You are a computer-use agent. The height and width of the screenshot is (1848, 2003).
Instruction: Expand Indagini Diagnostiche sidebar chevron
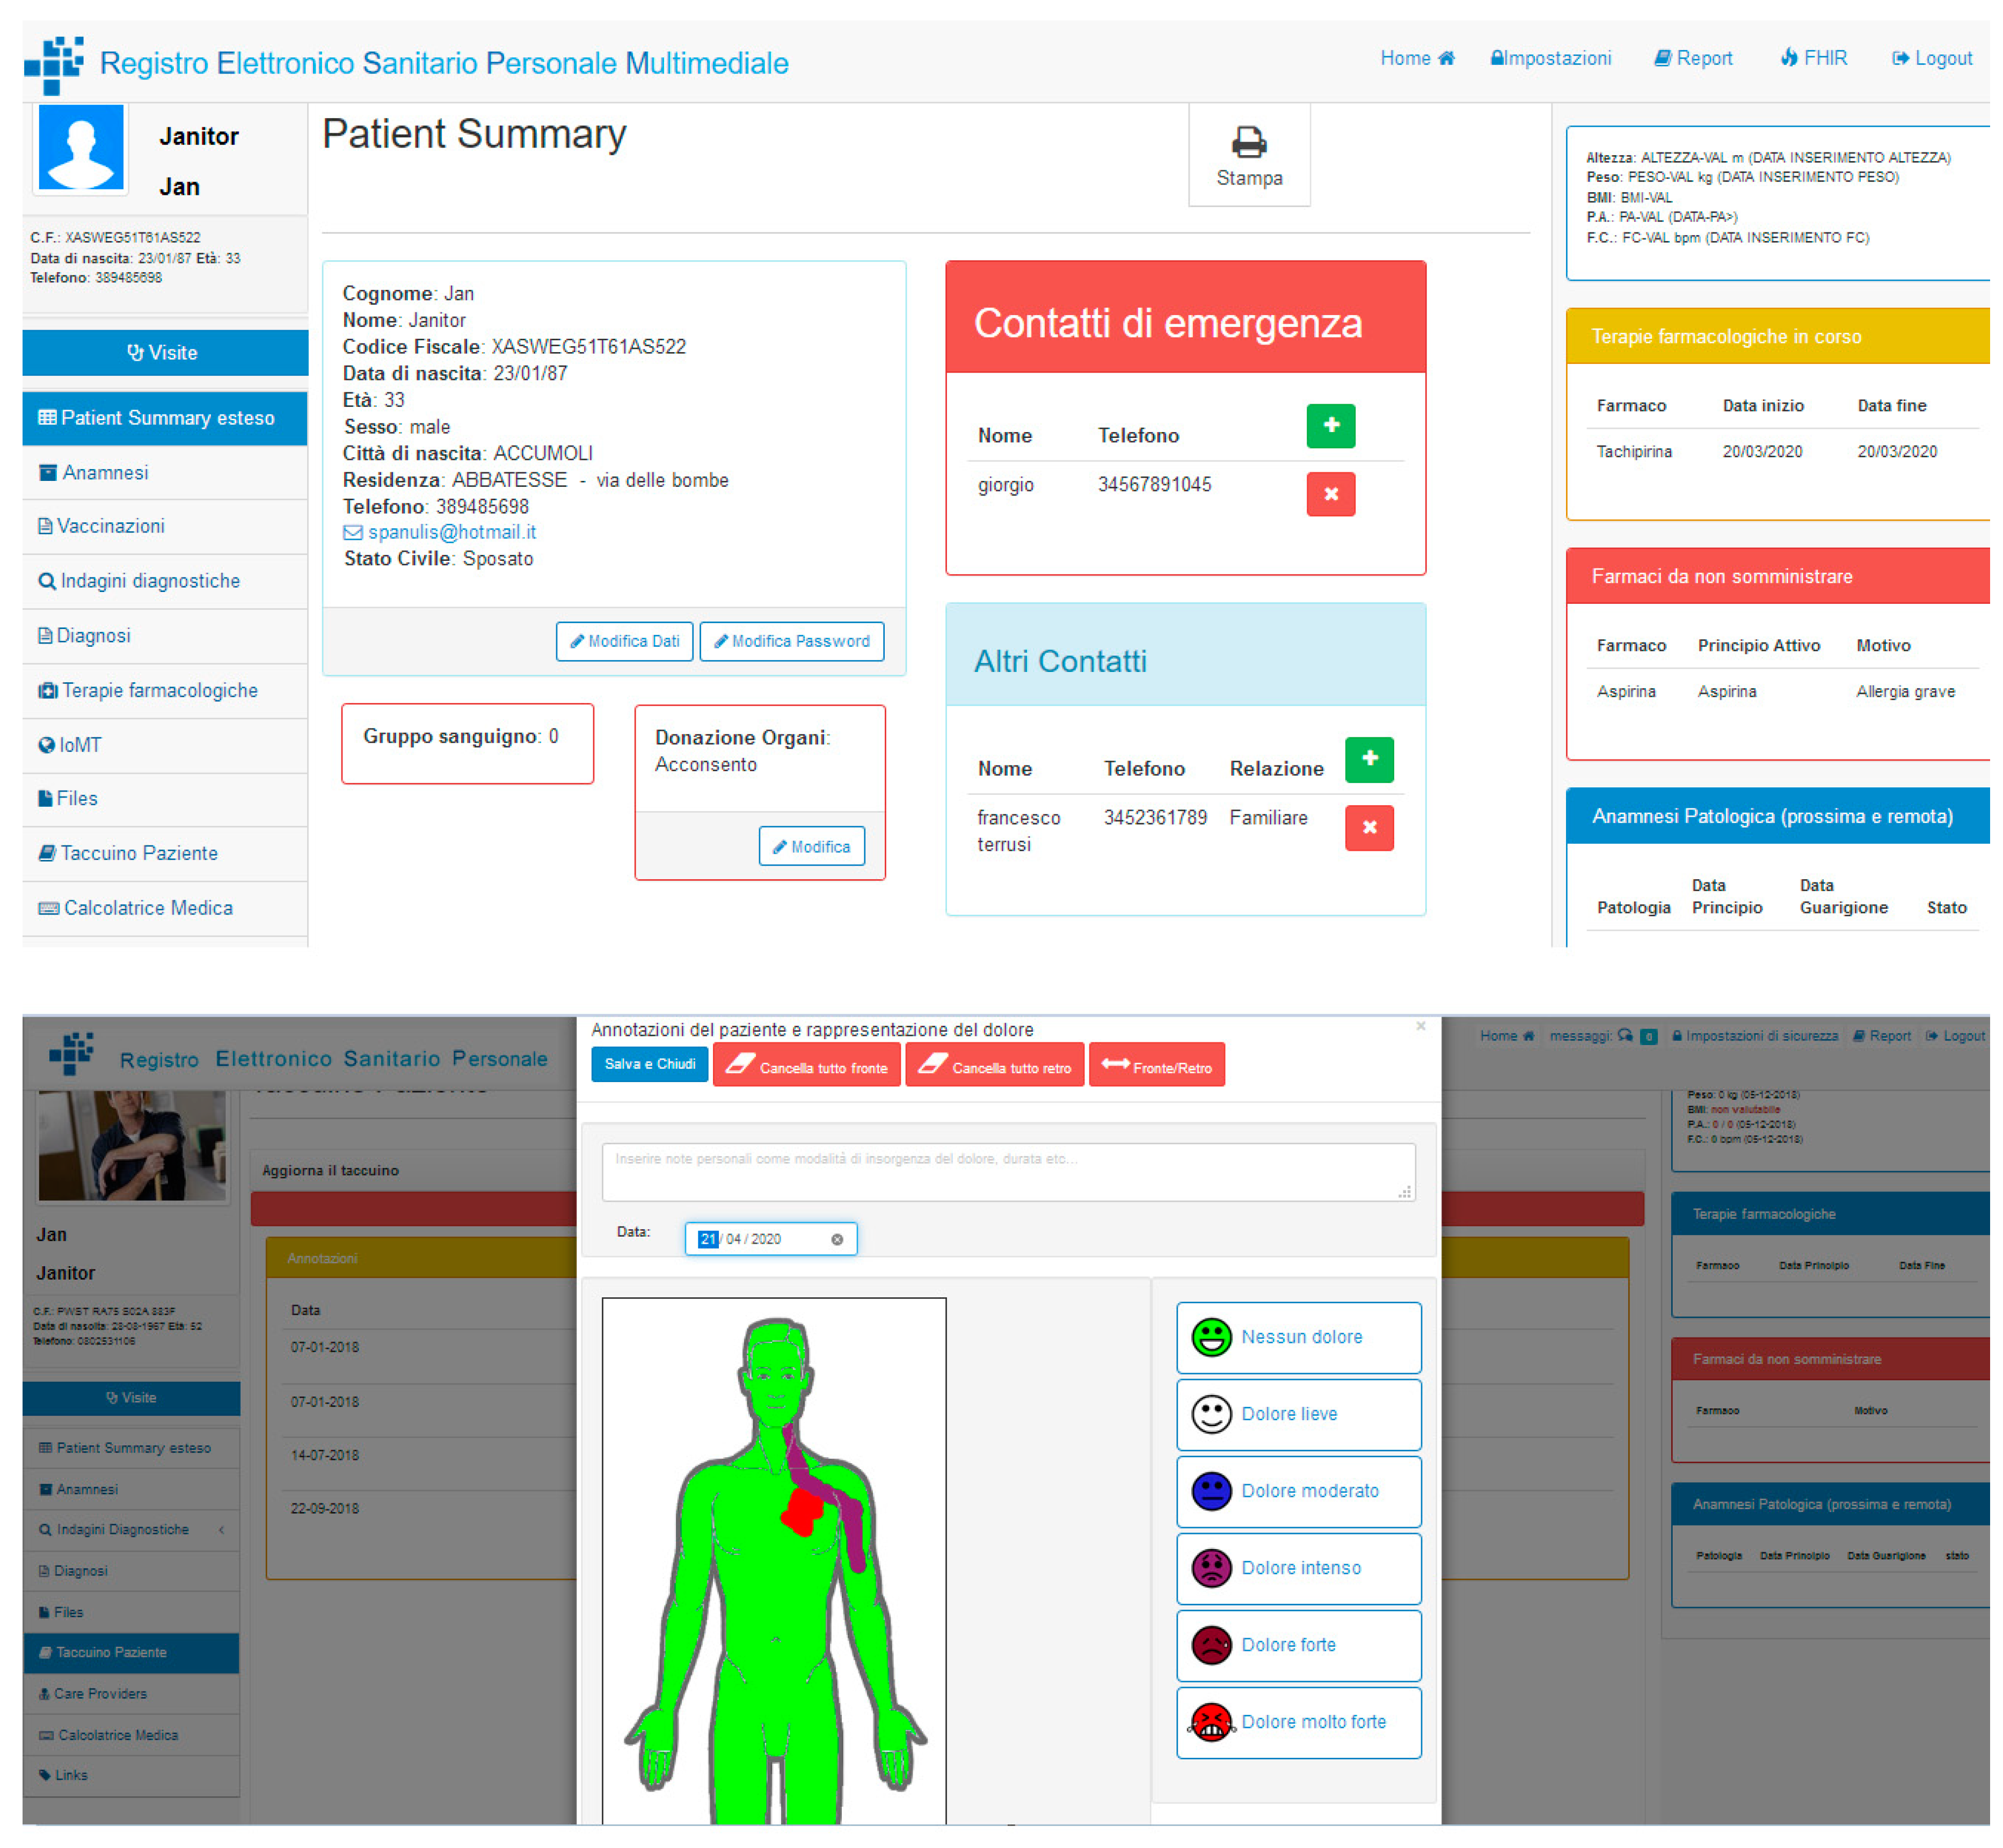pyautogui.click(x=221, y=1529)
